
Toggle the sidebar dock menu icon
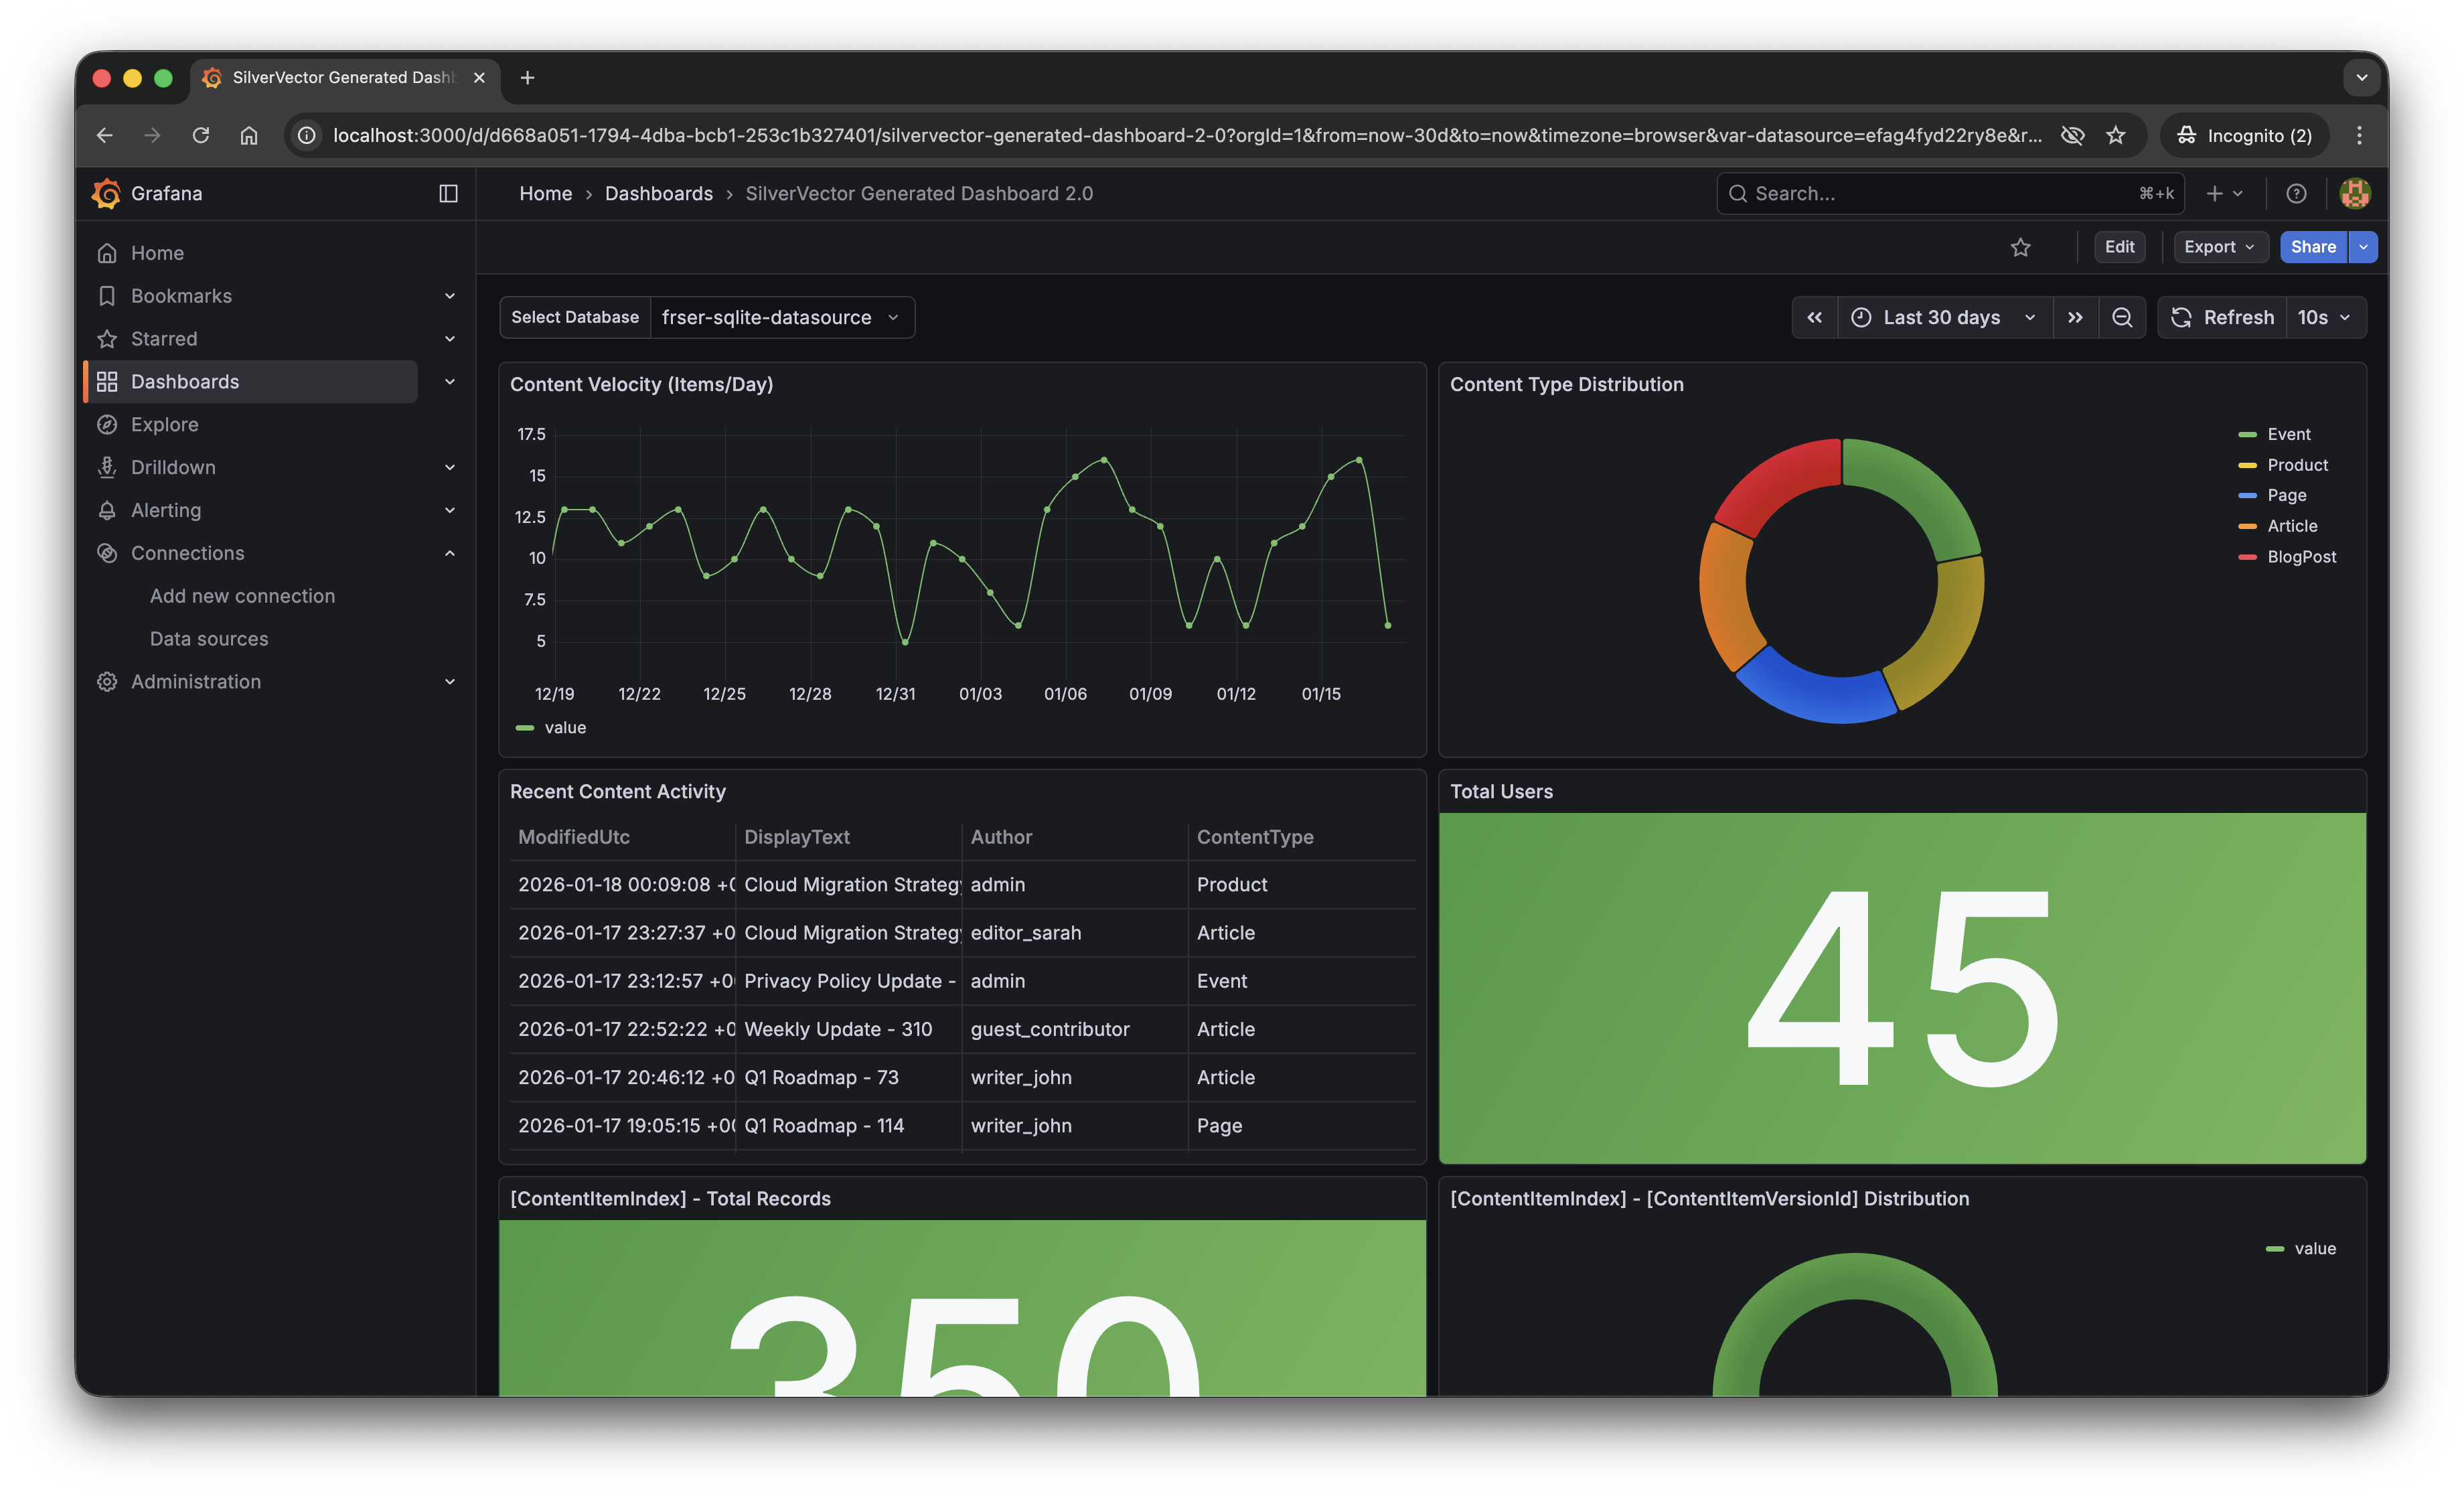point(448,193)
